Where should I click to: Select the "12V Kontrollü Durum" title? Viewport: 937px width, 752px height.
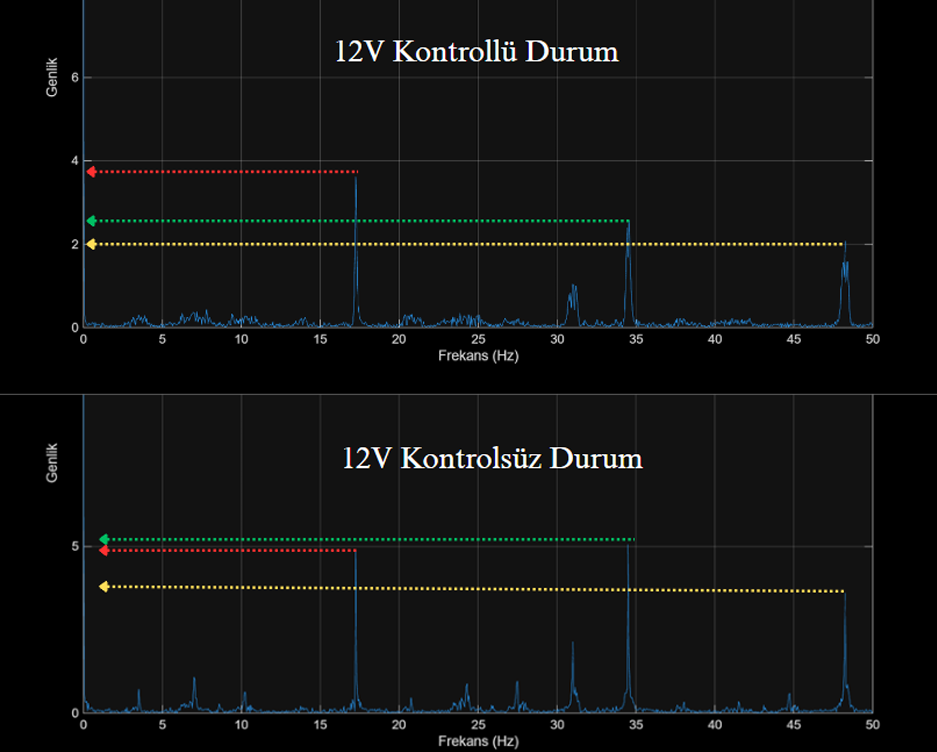(x=476, y=52)
